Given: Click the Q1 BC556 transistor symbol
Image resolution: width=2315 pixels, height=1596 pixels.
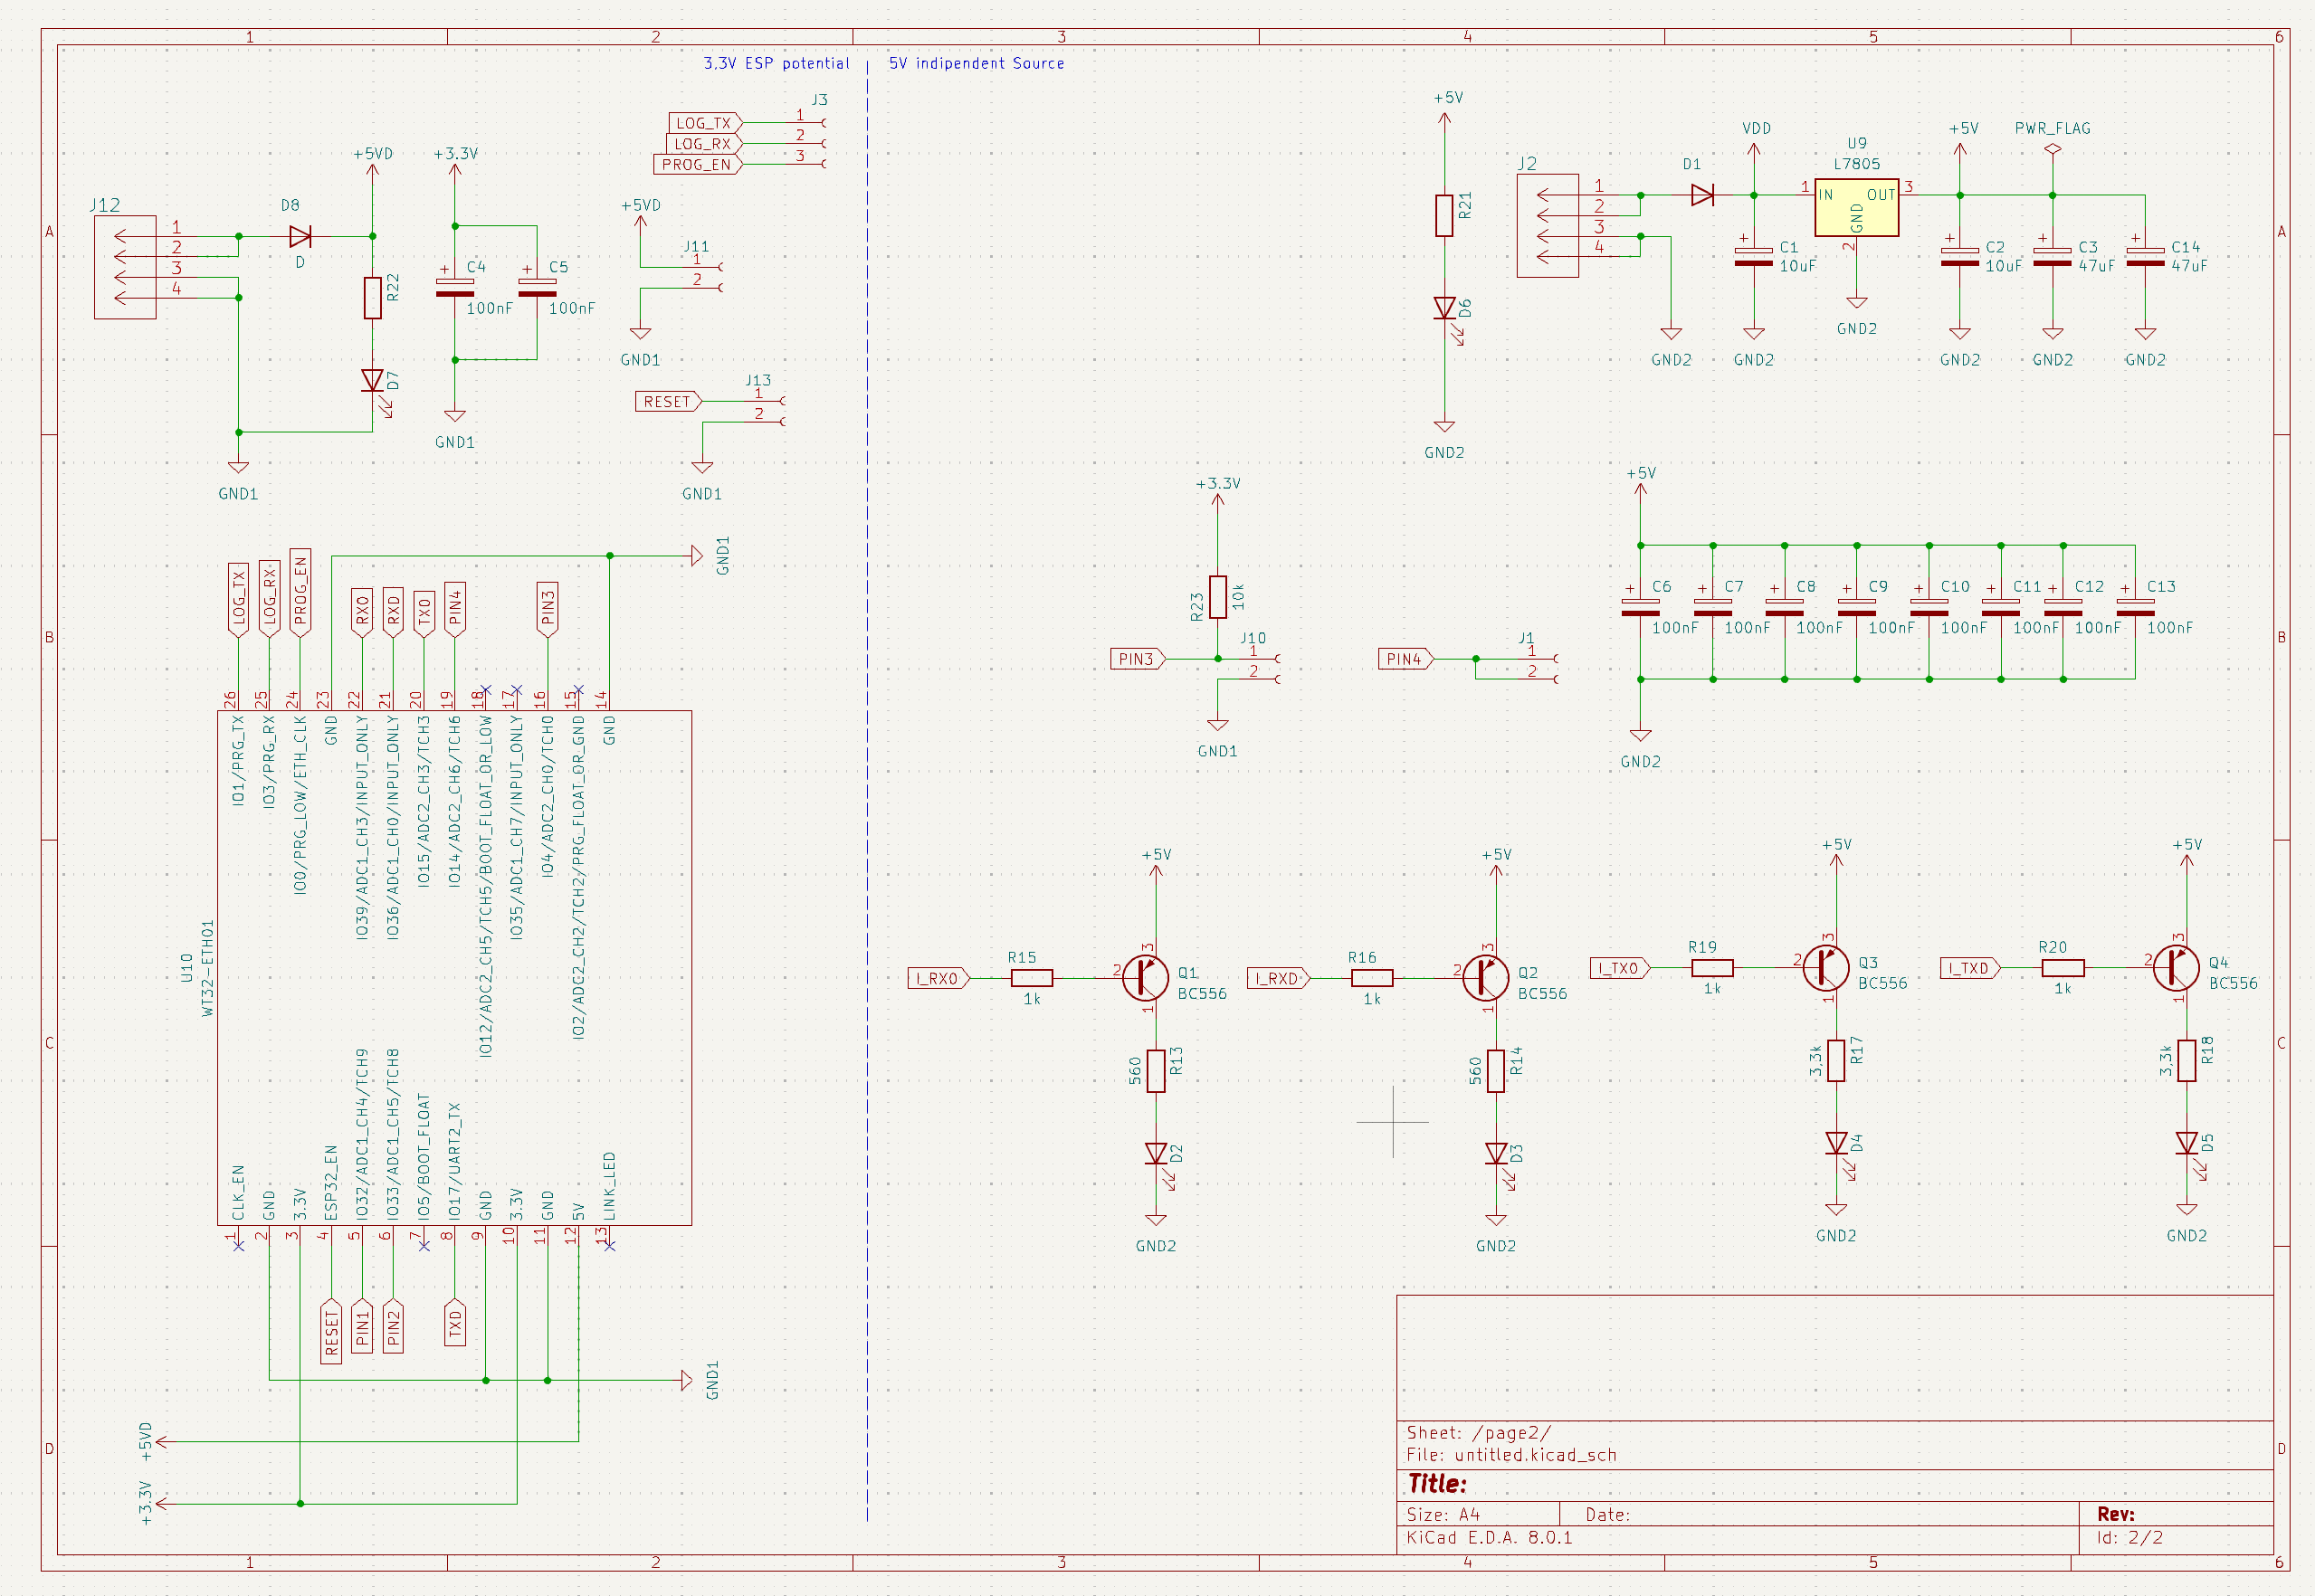Looking at the screenshot, I should click(1146, 978).
